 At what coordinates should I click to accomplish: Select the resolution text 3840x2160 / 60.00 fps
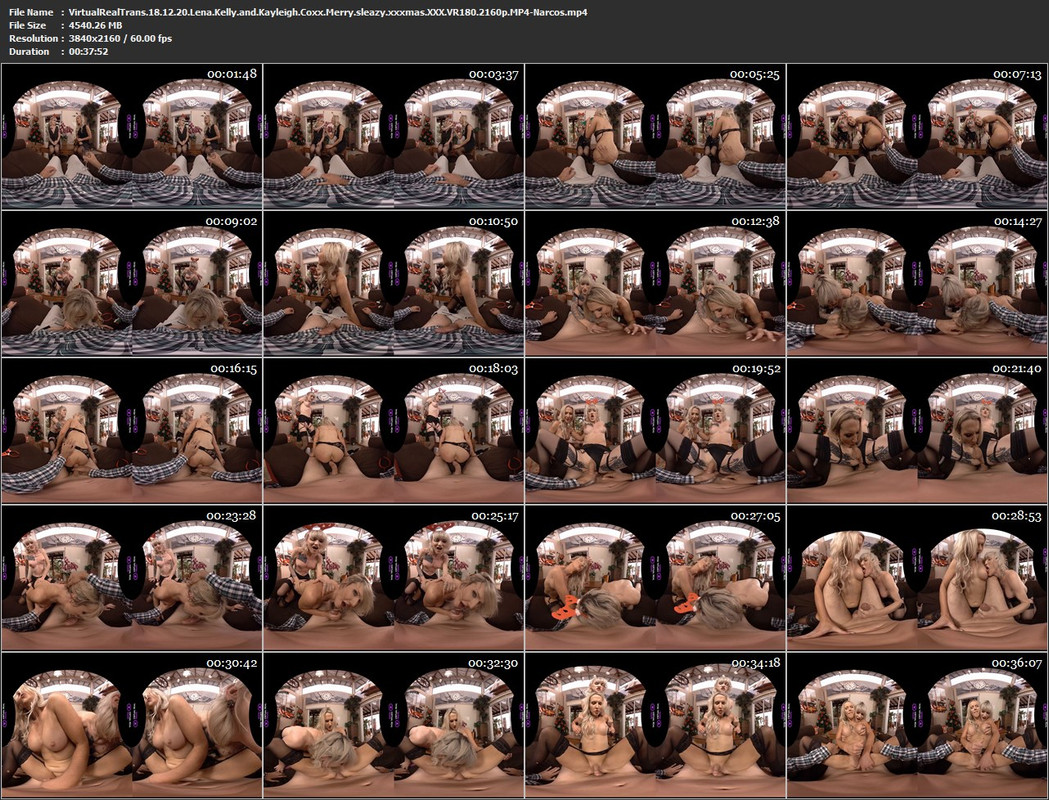tap(120, 38)
